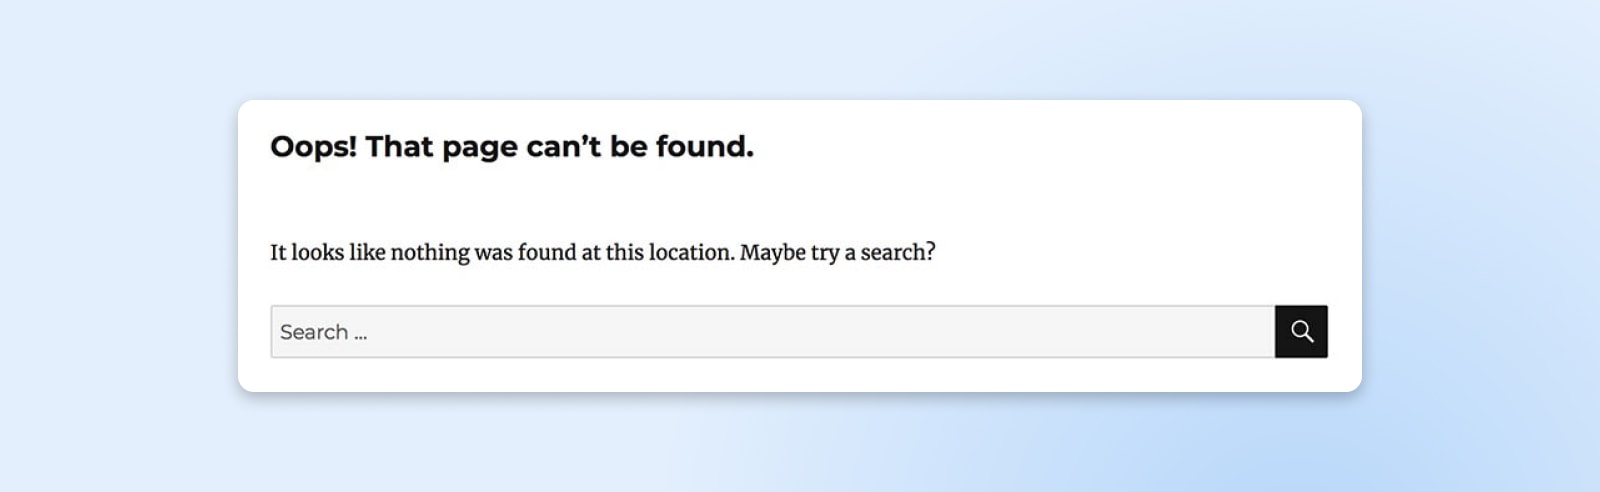Click the word "Oops!" in the heading

tap(313, 147)
